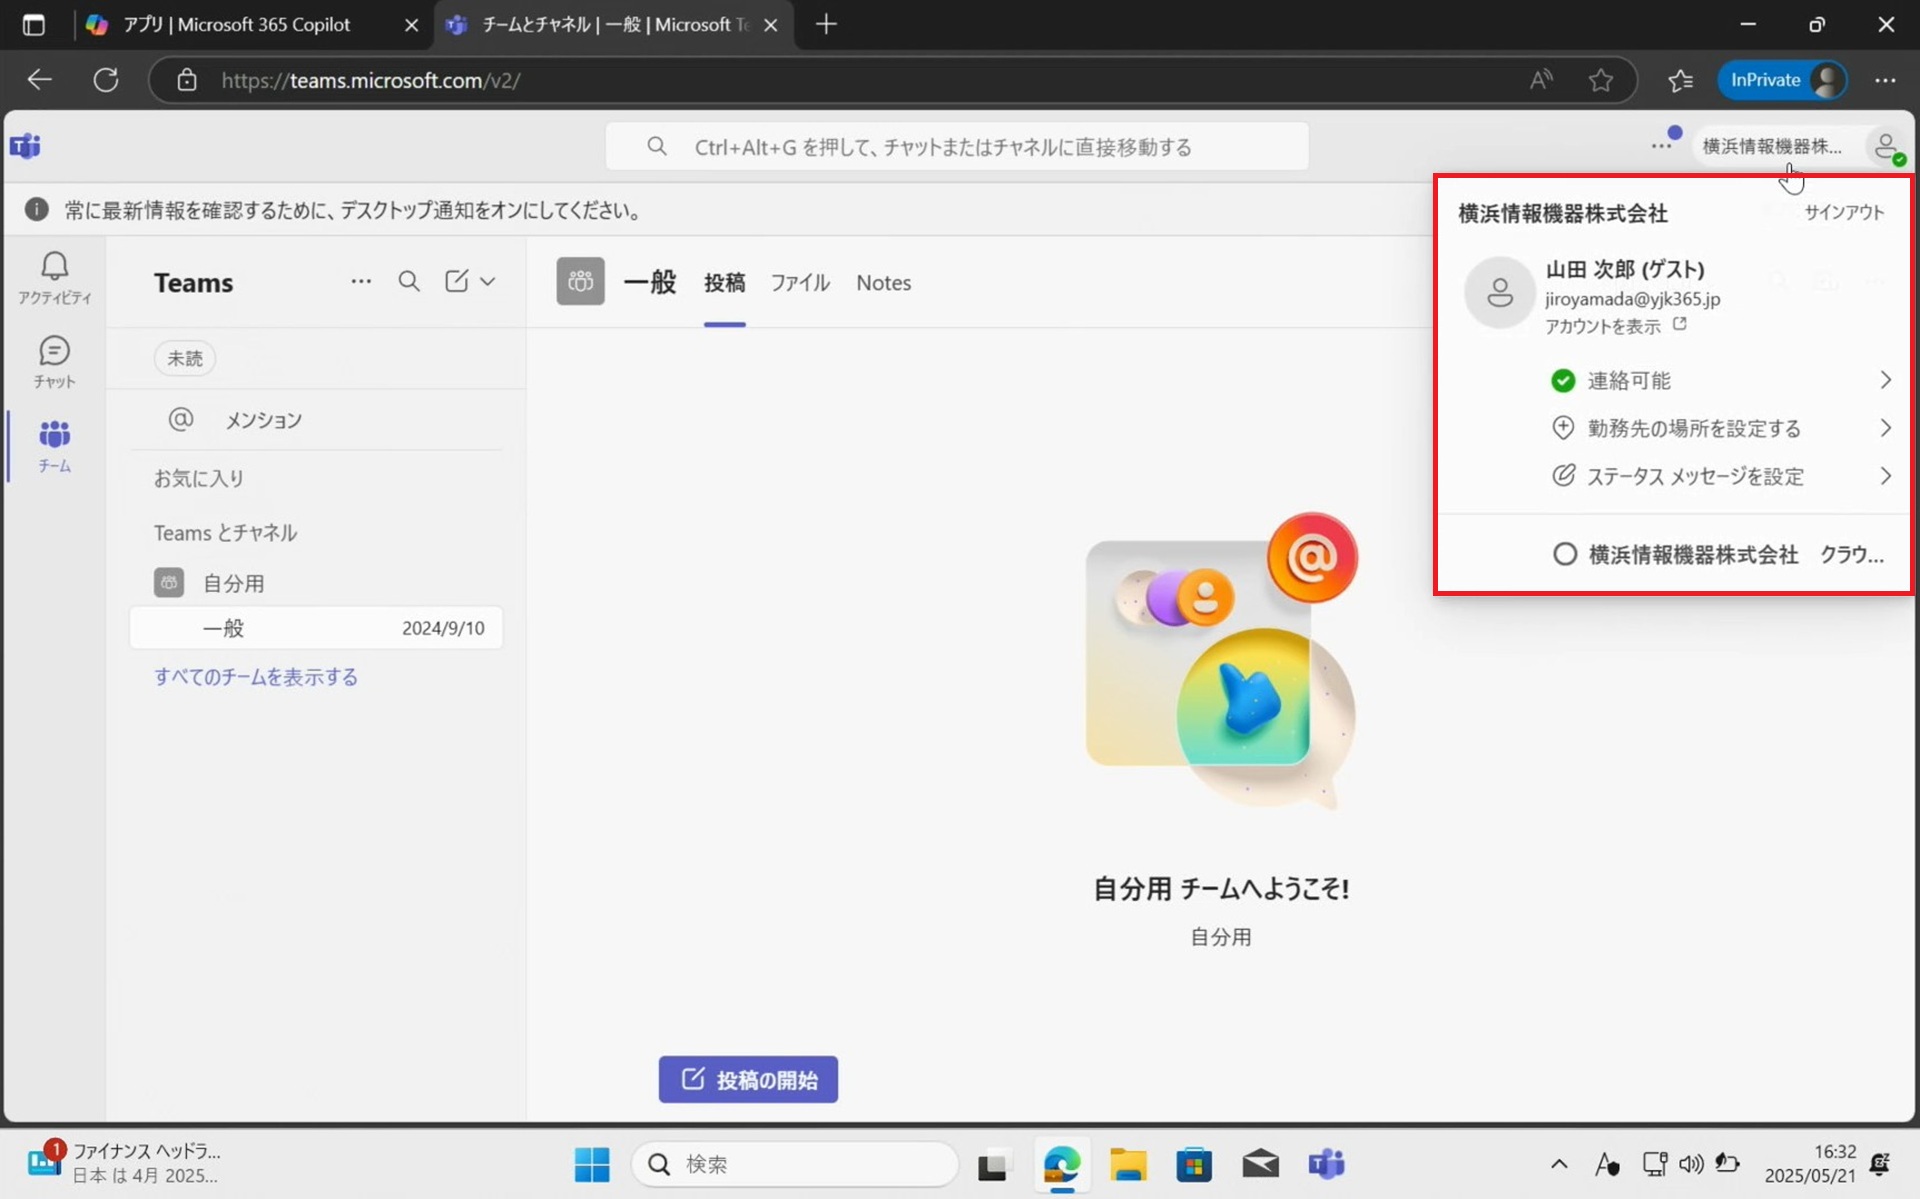
Task: Select the 横浜情報機器株式会社 radio button
Action: point(1564,554)
